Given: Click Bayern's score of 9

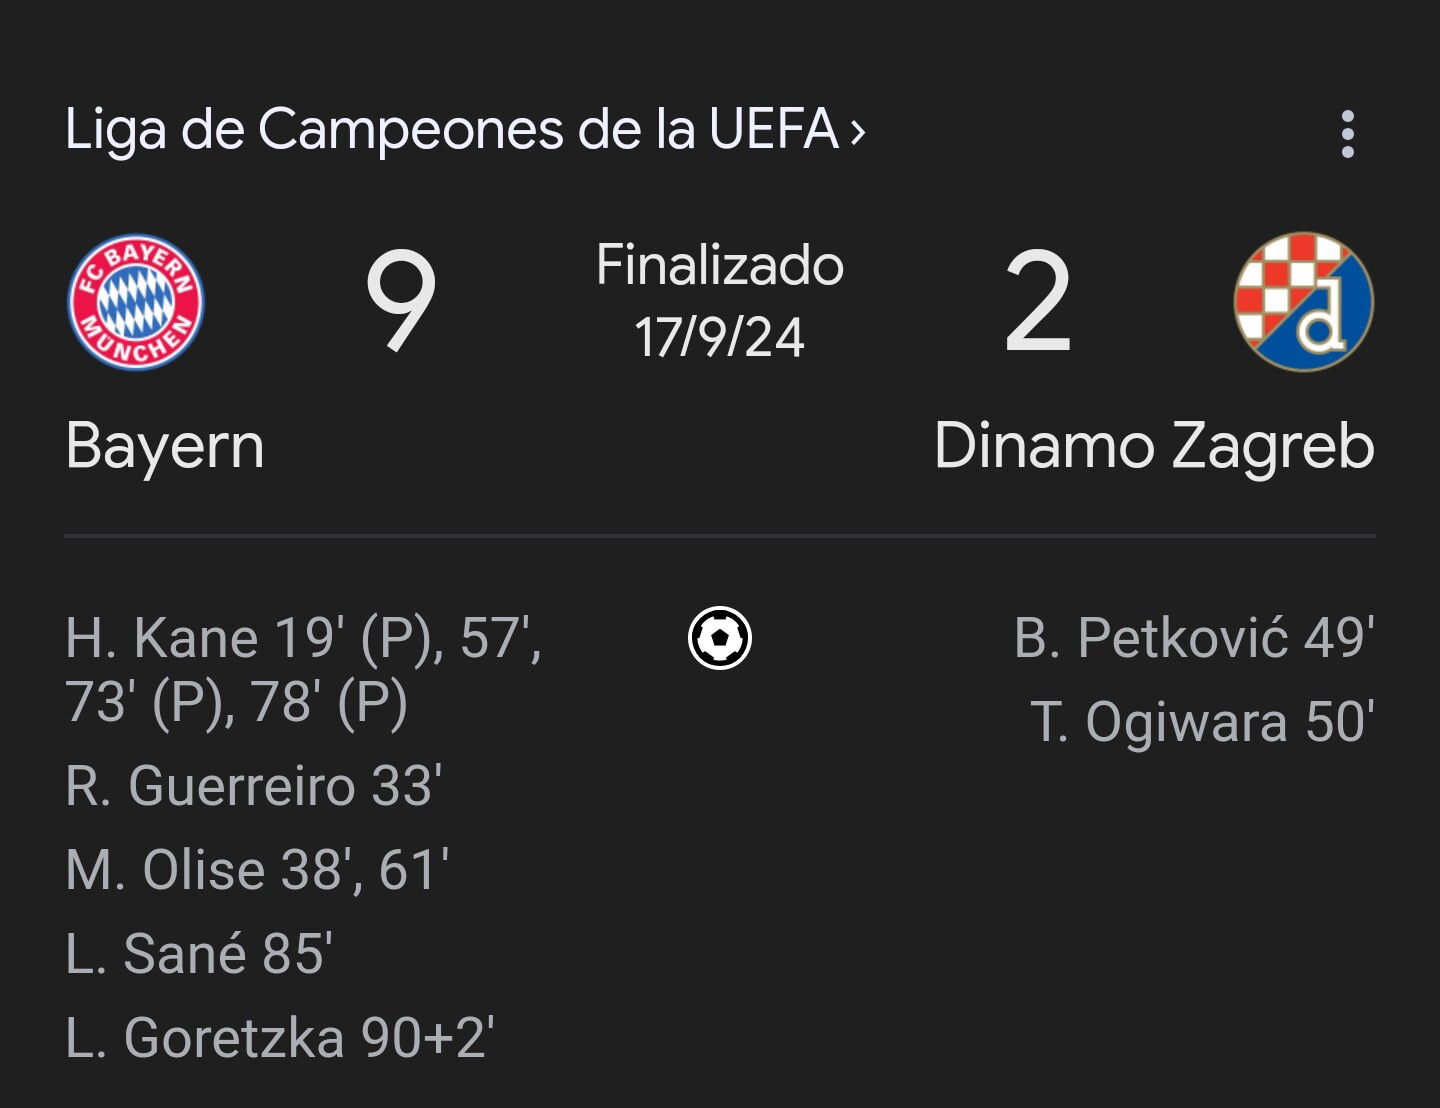Looking at the screenshot, I should (x=401, y=302).
